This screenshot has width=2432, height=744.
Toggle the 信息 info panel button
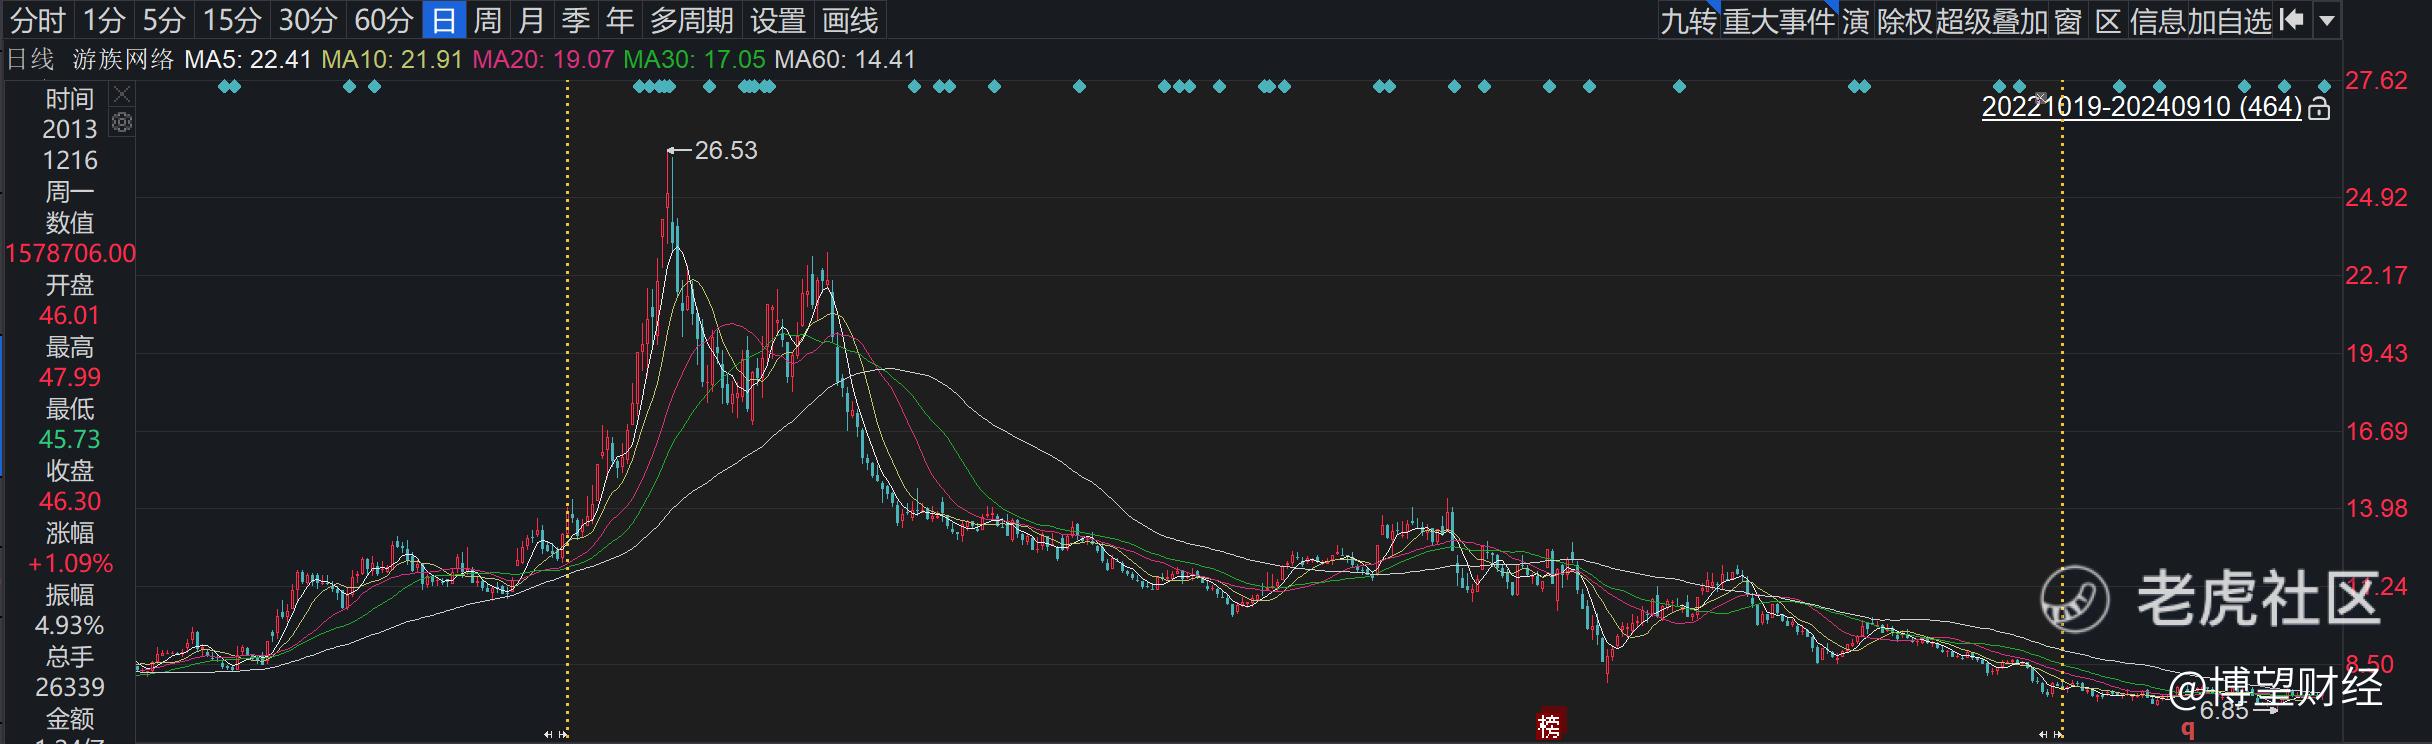point(2158,21)
